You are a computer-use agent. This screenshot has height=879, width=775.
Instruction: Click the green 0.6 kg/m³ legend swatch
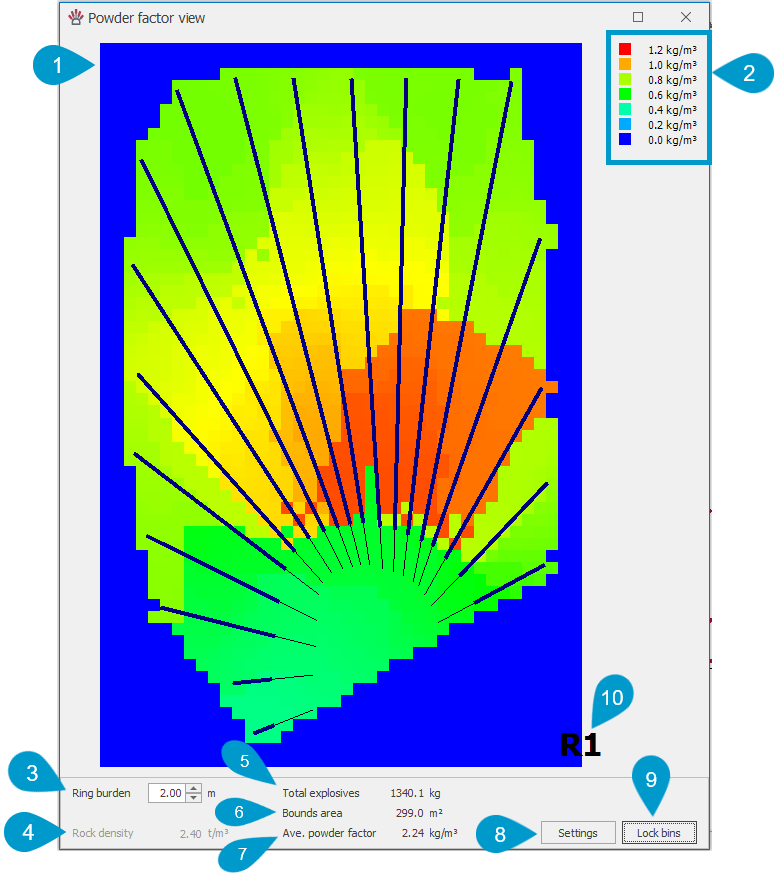coord(625,94)
